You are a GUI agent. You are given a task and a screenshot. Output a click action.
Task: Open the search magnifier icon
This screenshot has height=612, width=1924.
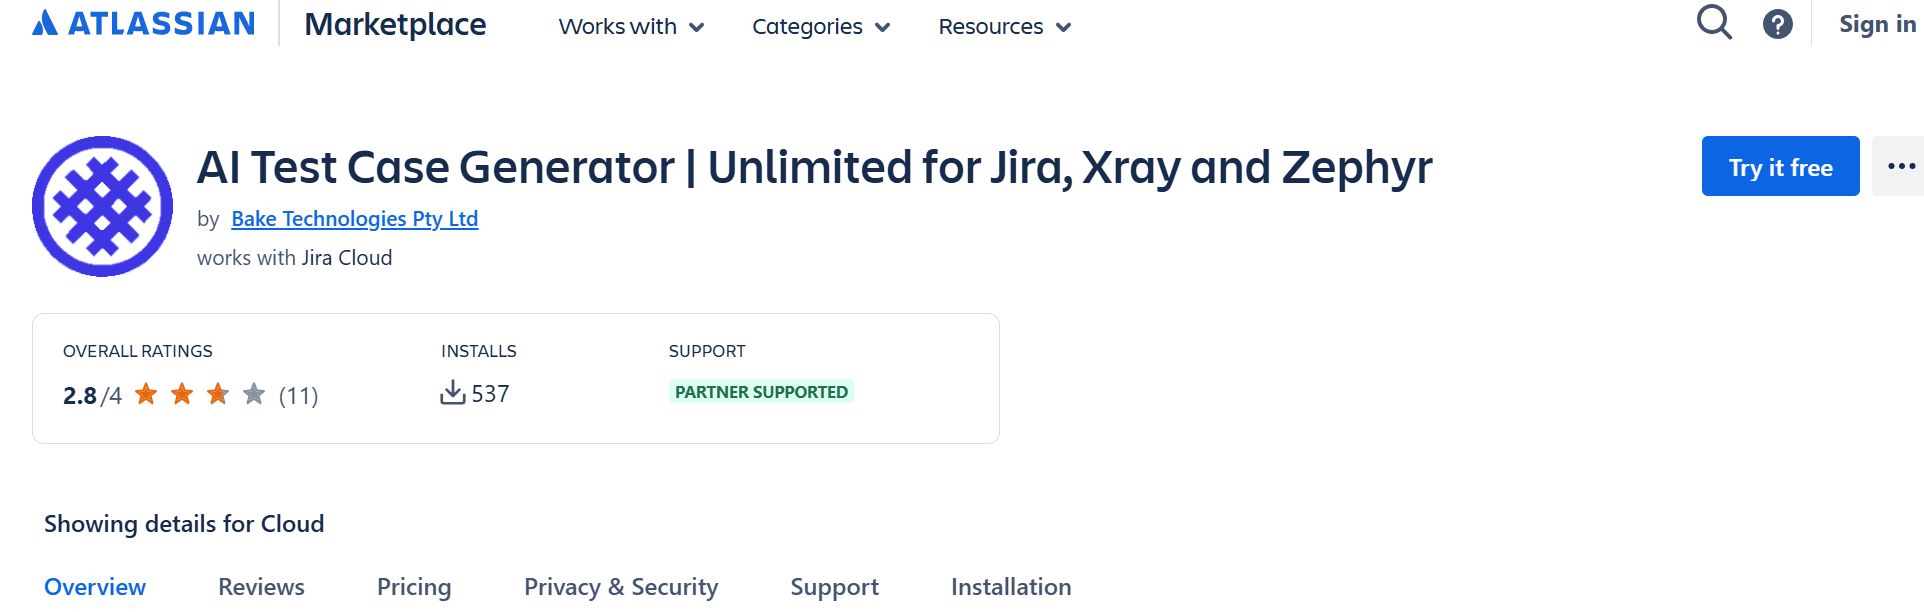[1714, 22]
